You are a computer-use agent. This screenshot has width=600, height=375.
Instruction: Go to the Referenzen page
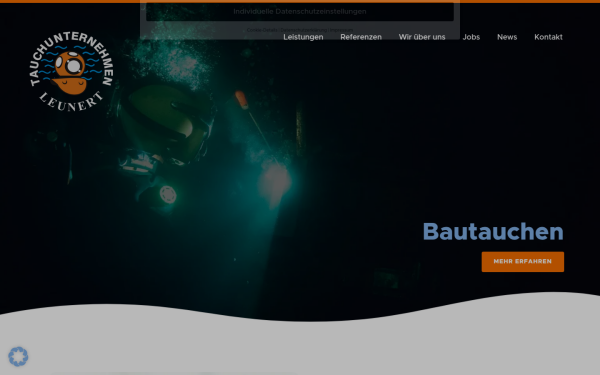point(361,37)
